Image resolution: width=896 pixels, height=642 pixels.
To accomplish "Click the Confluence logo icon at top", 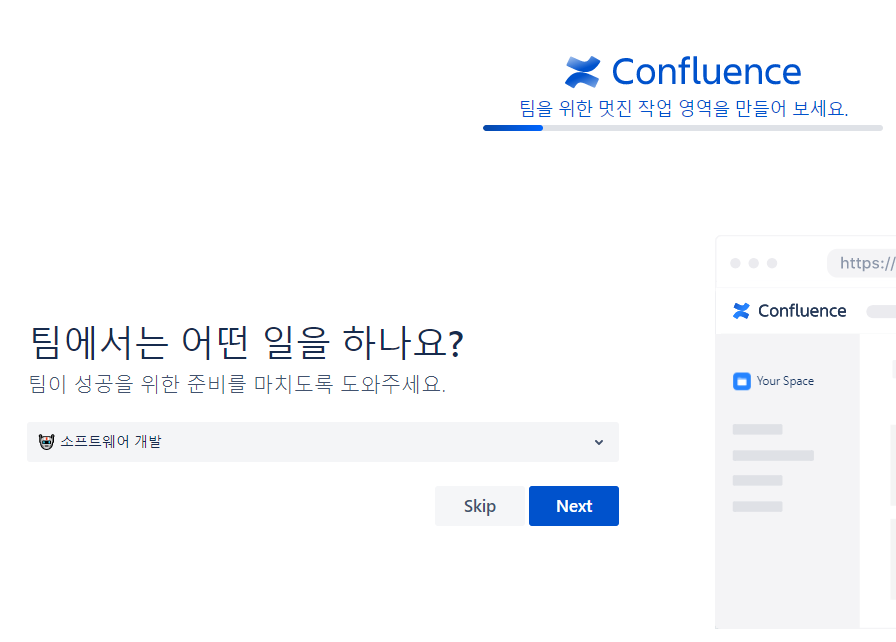I will tap(582, 72).
